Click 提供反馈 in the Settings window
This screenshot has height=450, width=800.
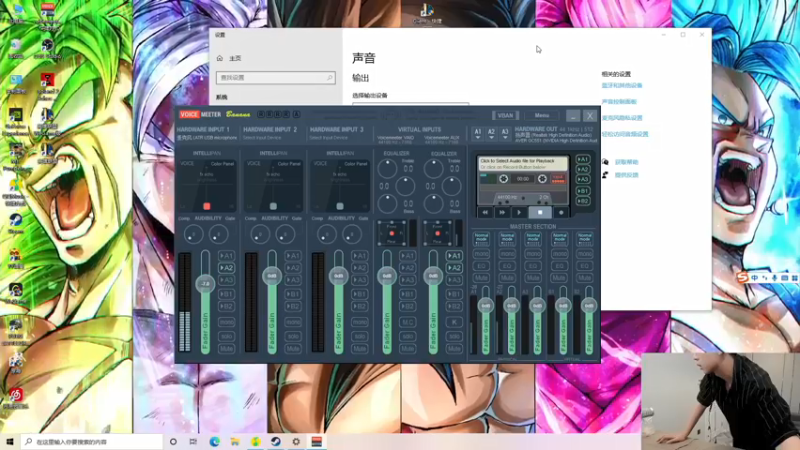[626, 175]
